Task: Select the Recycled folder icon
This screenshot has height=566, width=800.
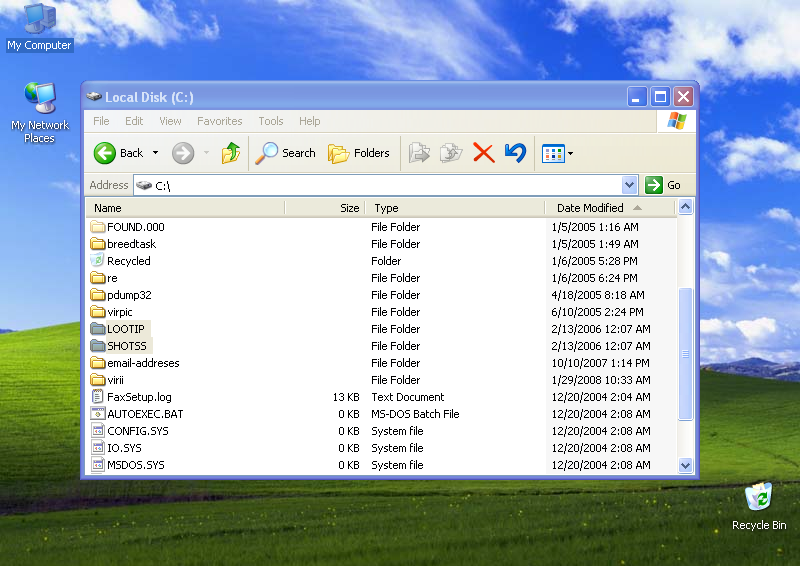Action: click(x=97, y=260)
